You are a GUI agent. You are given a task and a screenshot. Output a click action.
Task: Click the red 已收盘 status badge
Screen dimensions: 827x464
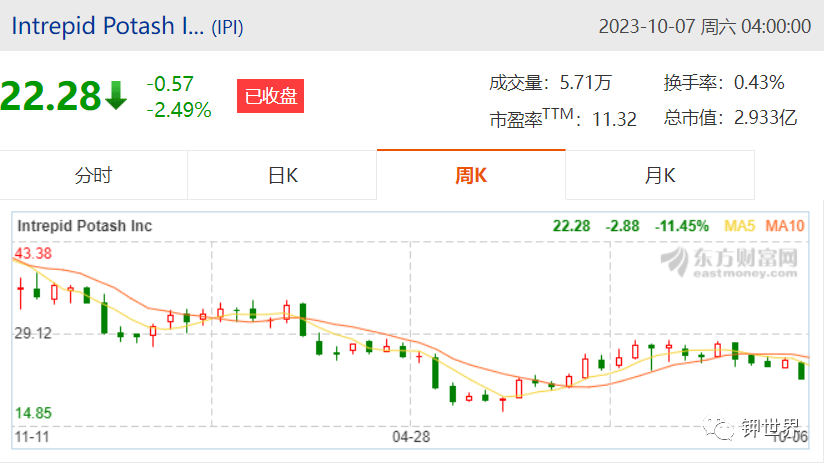(270, 96)
